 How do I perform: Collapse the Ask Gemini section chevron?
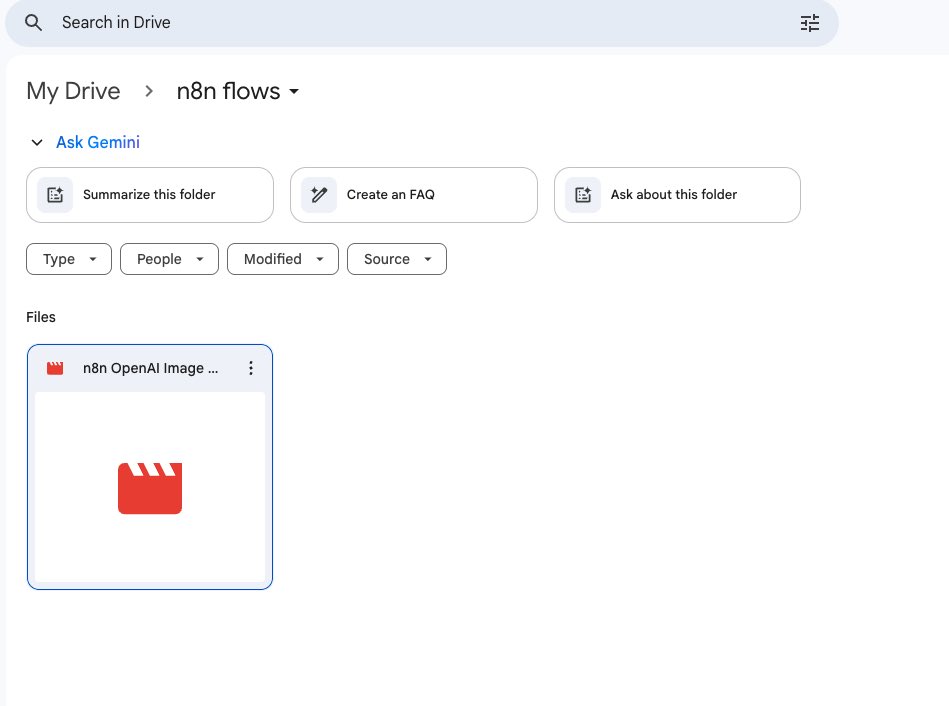(37, 143)
